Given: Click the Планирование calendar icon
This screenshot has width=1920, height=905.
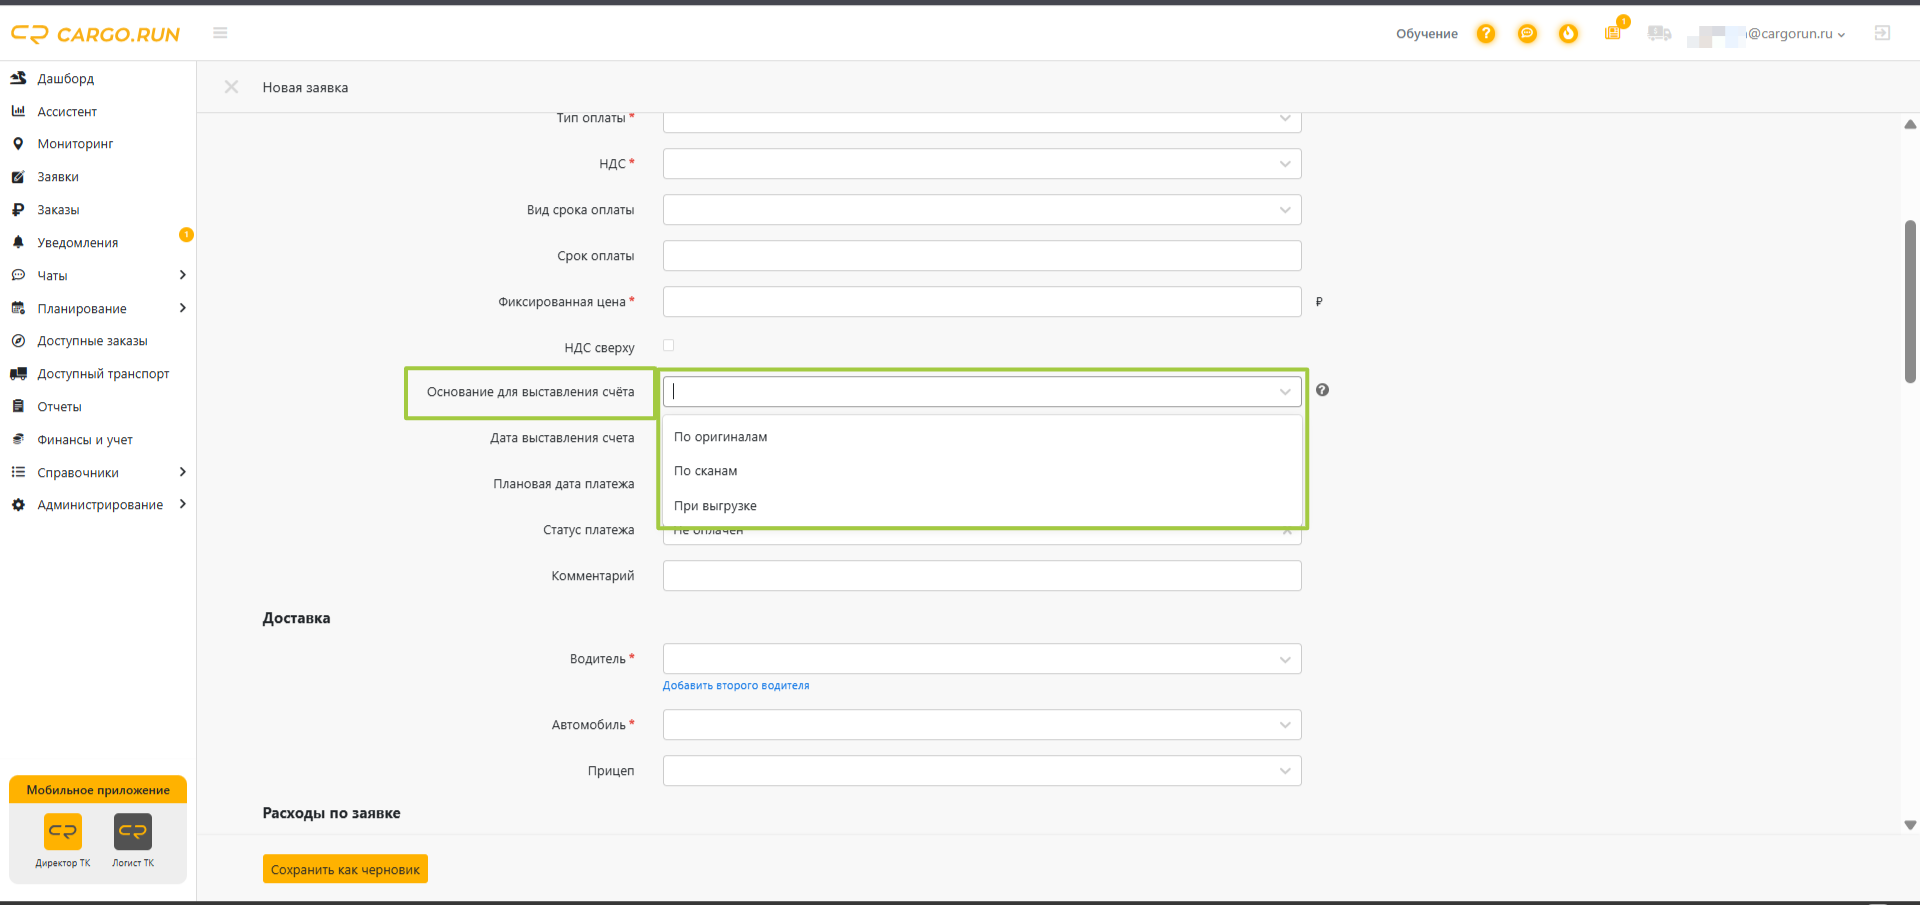Looking at the screenshot, I should [18, 308].
